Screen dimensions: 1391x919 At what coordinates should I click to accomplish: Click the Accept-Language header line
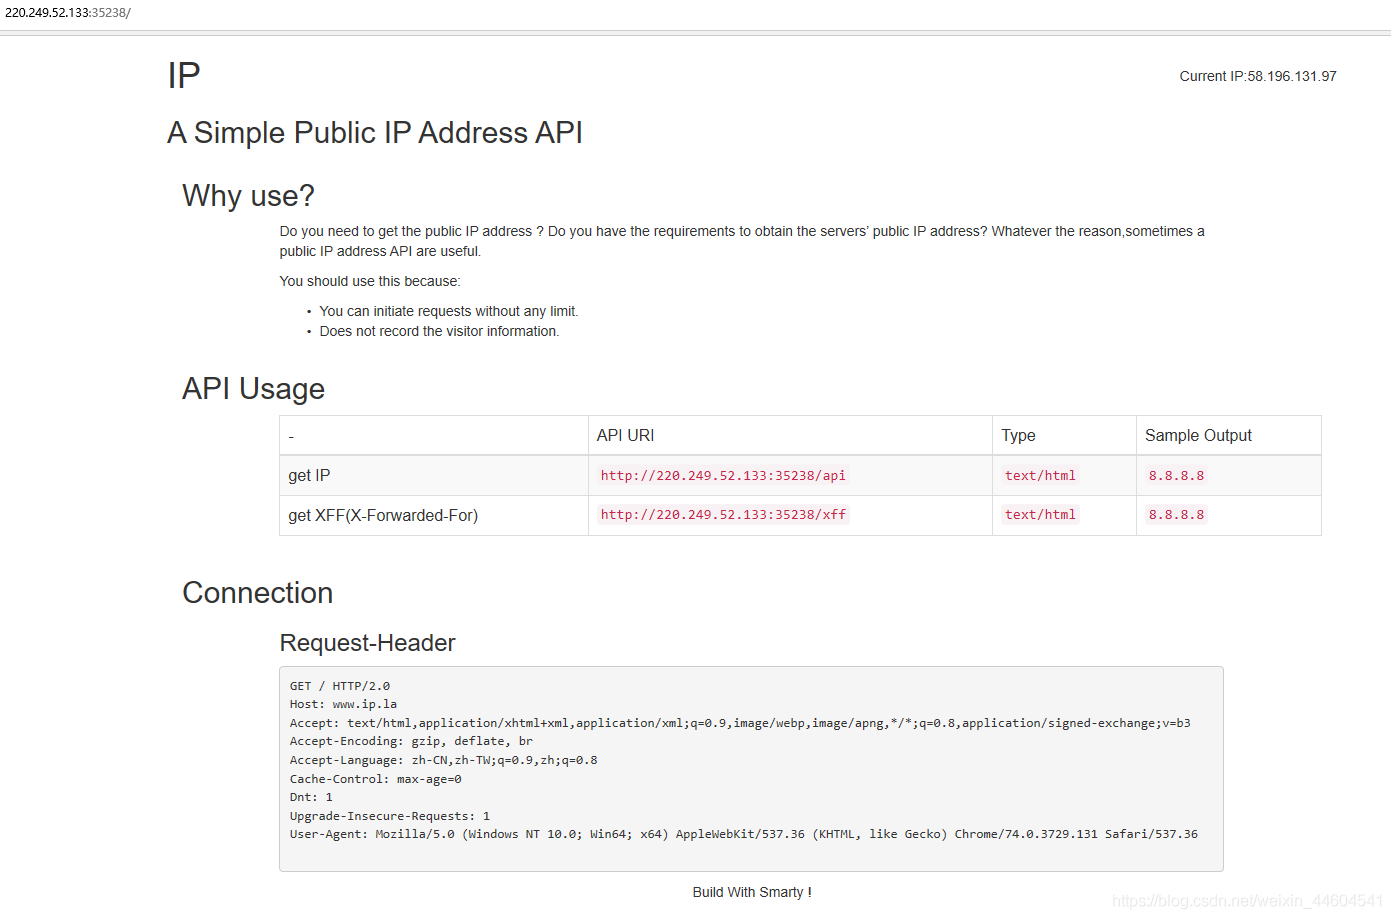point(443,760)
